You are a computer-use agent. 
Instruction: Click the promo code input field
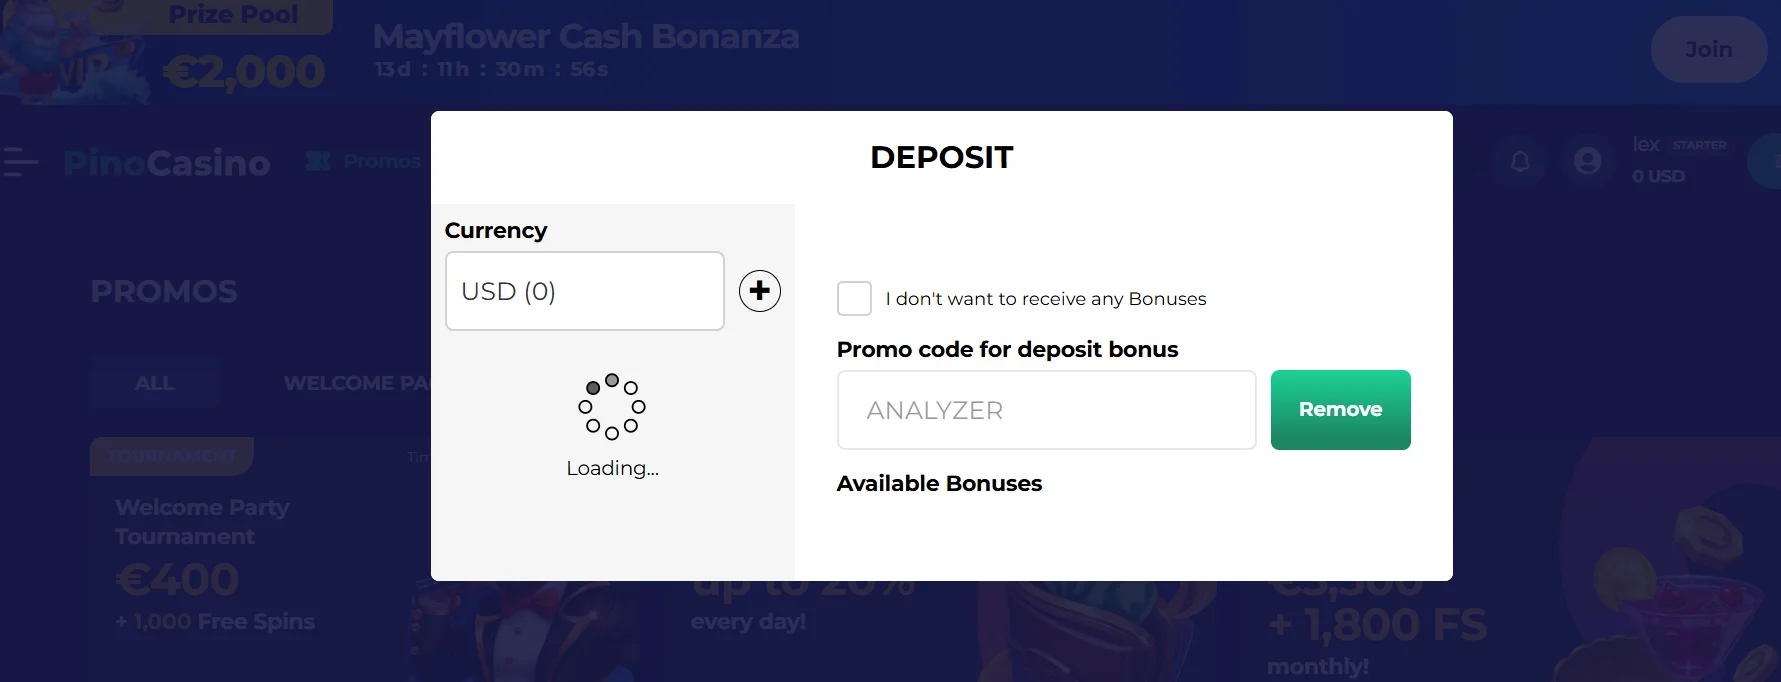click(x=1046, y=410)
